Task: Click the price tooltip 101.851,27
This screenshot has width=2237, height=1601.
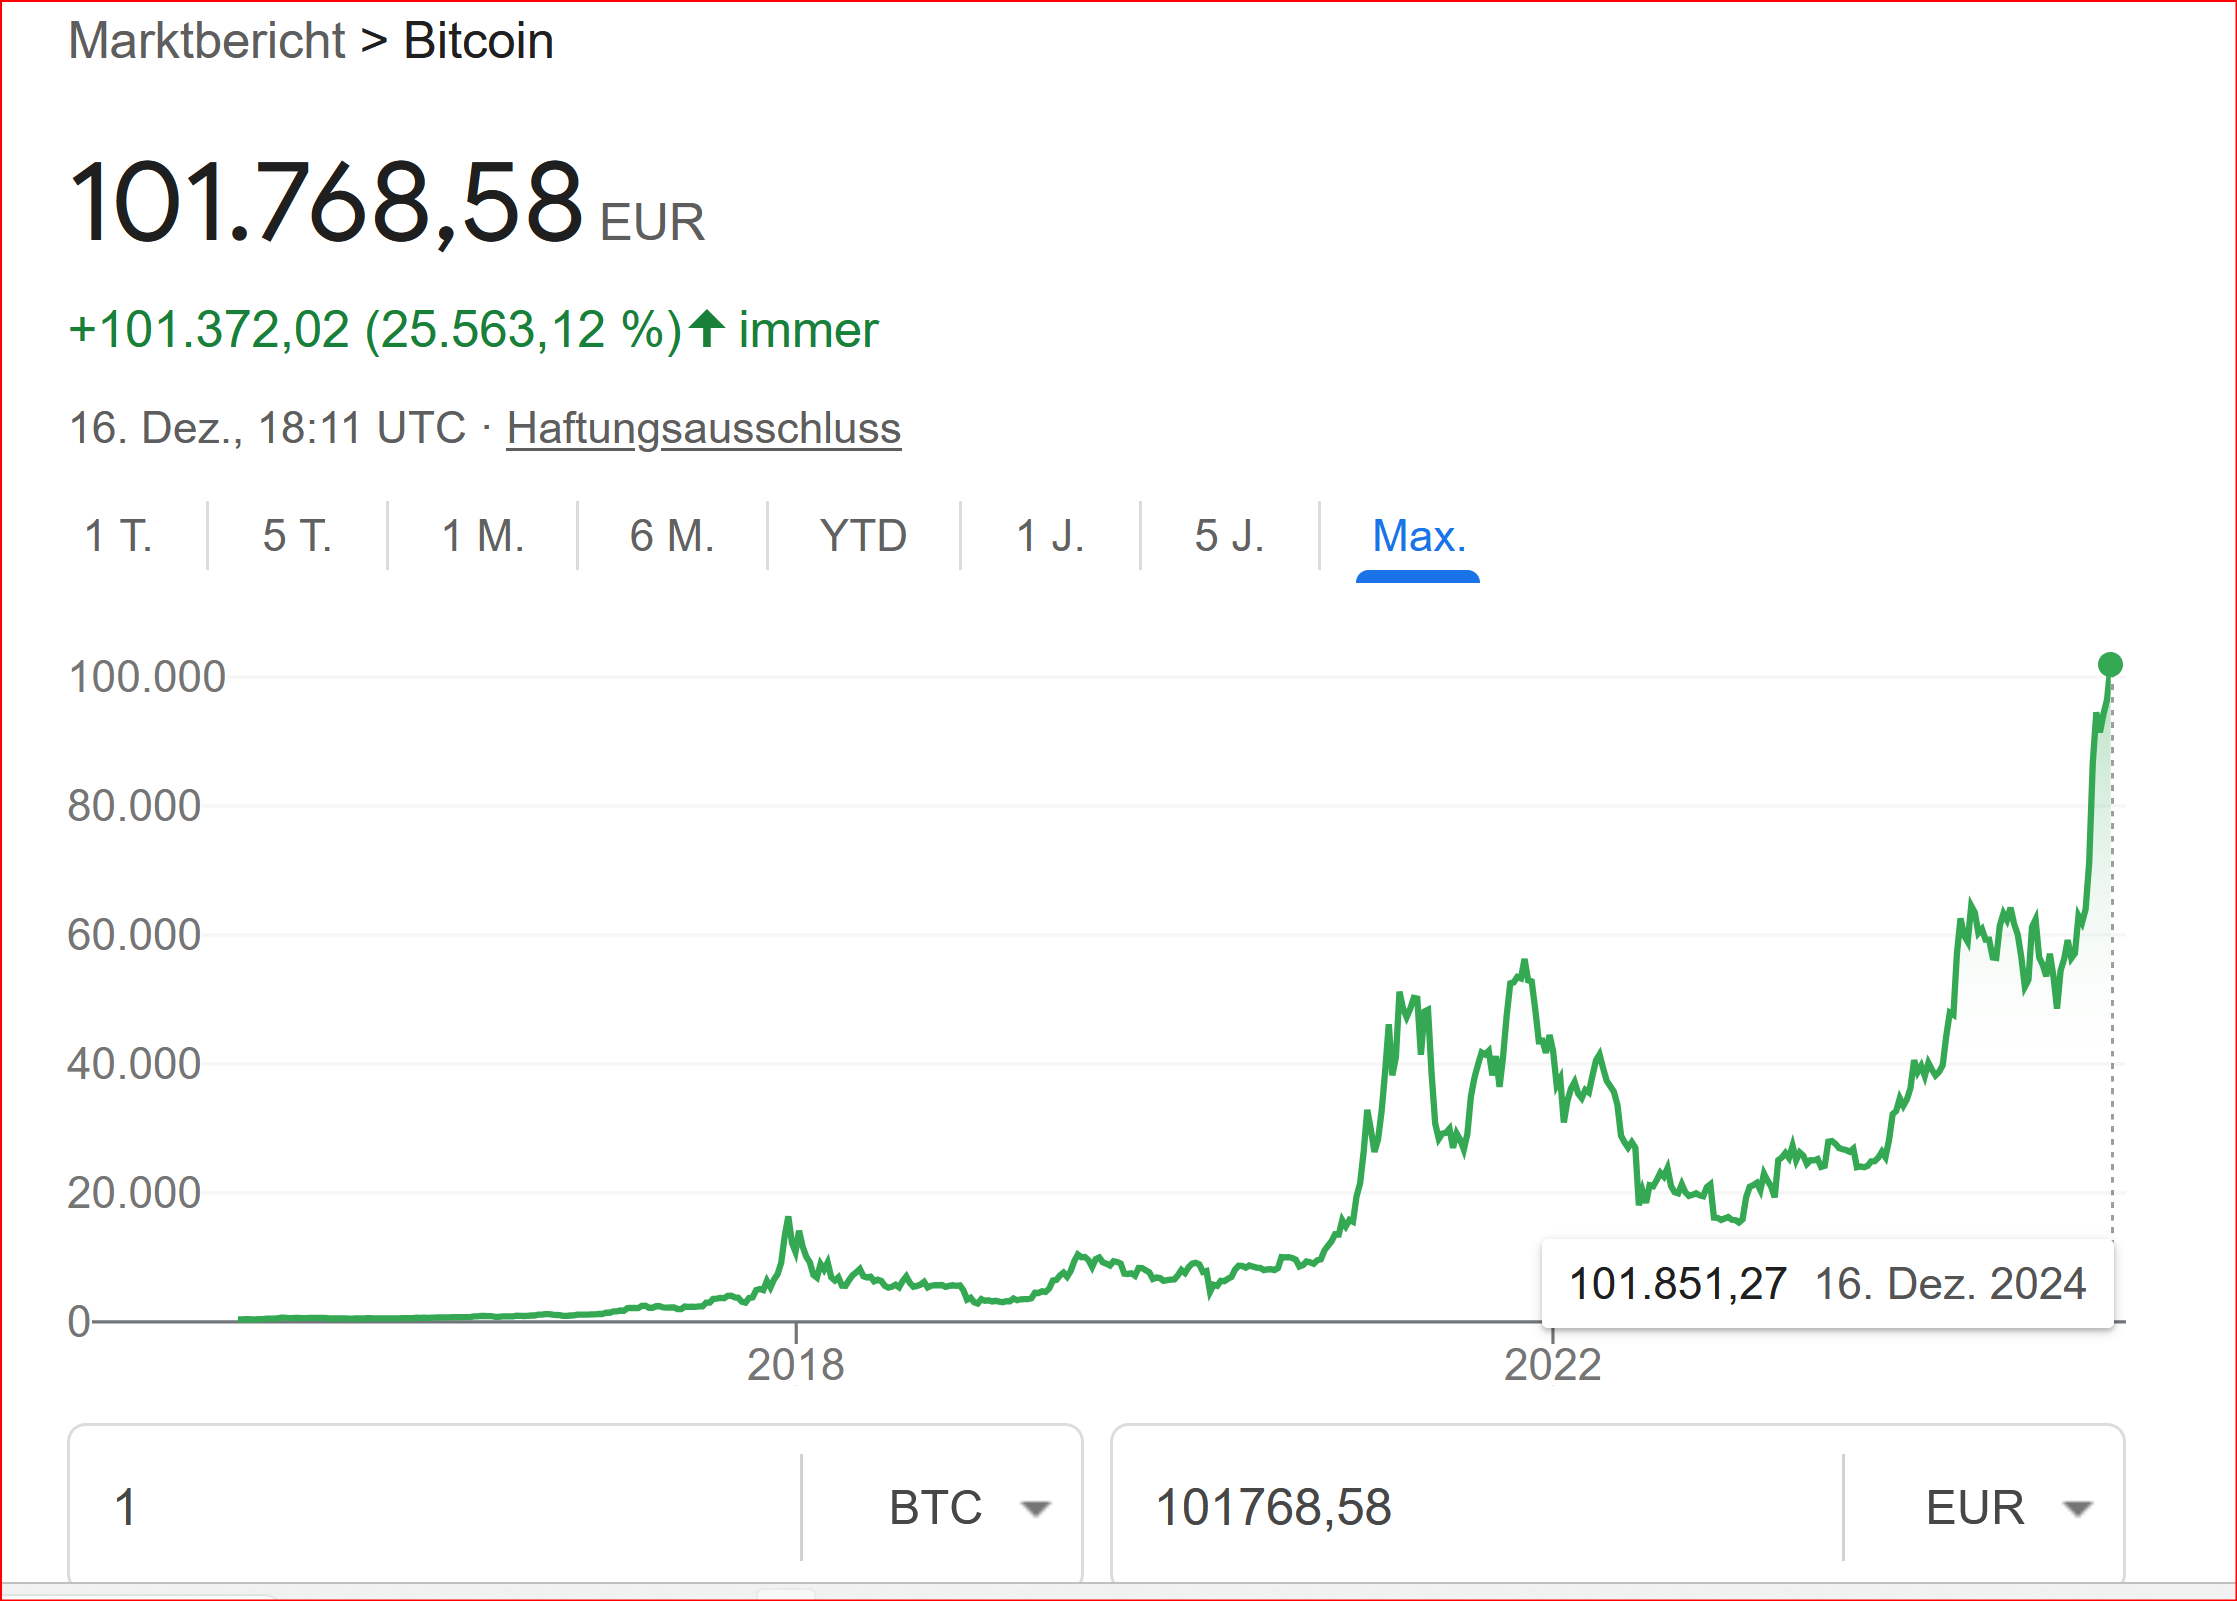Action: point(1677,1284)
